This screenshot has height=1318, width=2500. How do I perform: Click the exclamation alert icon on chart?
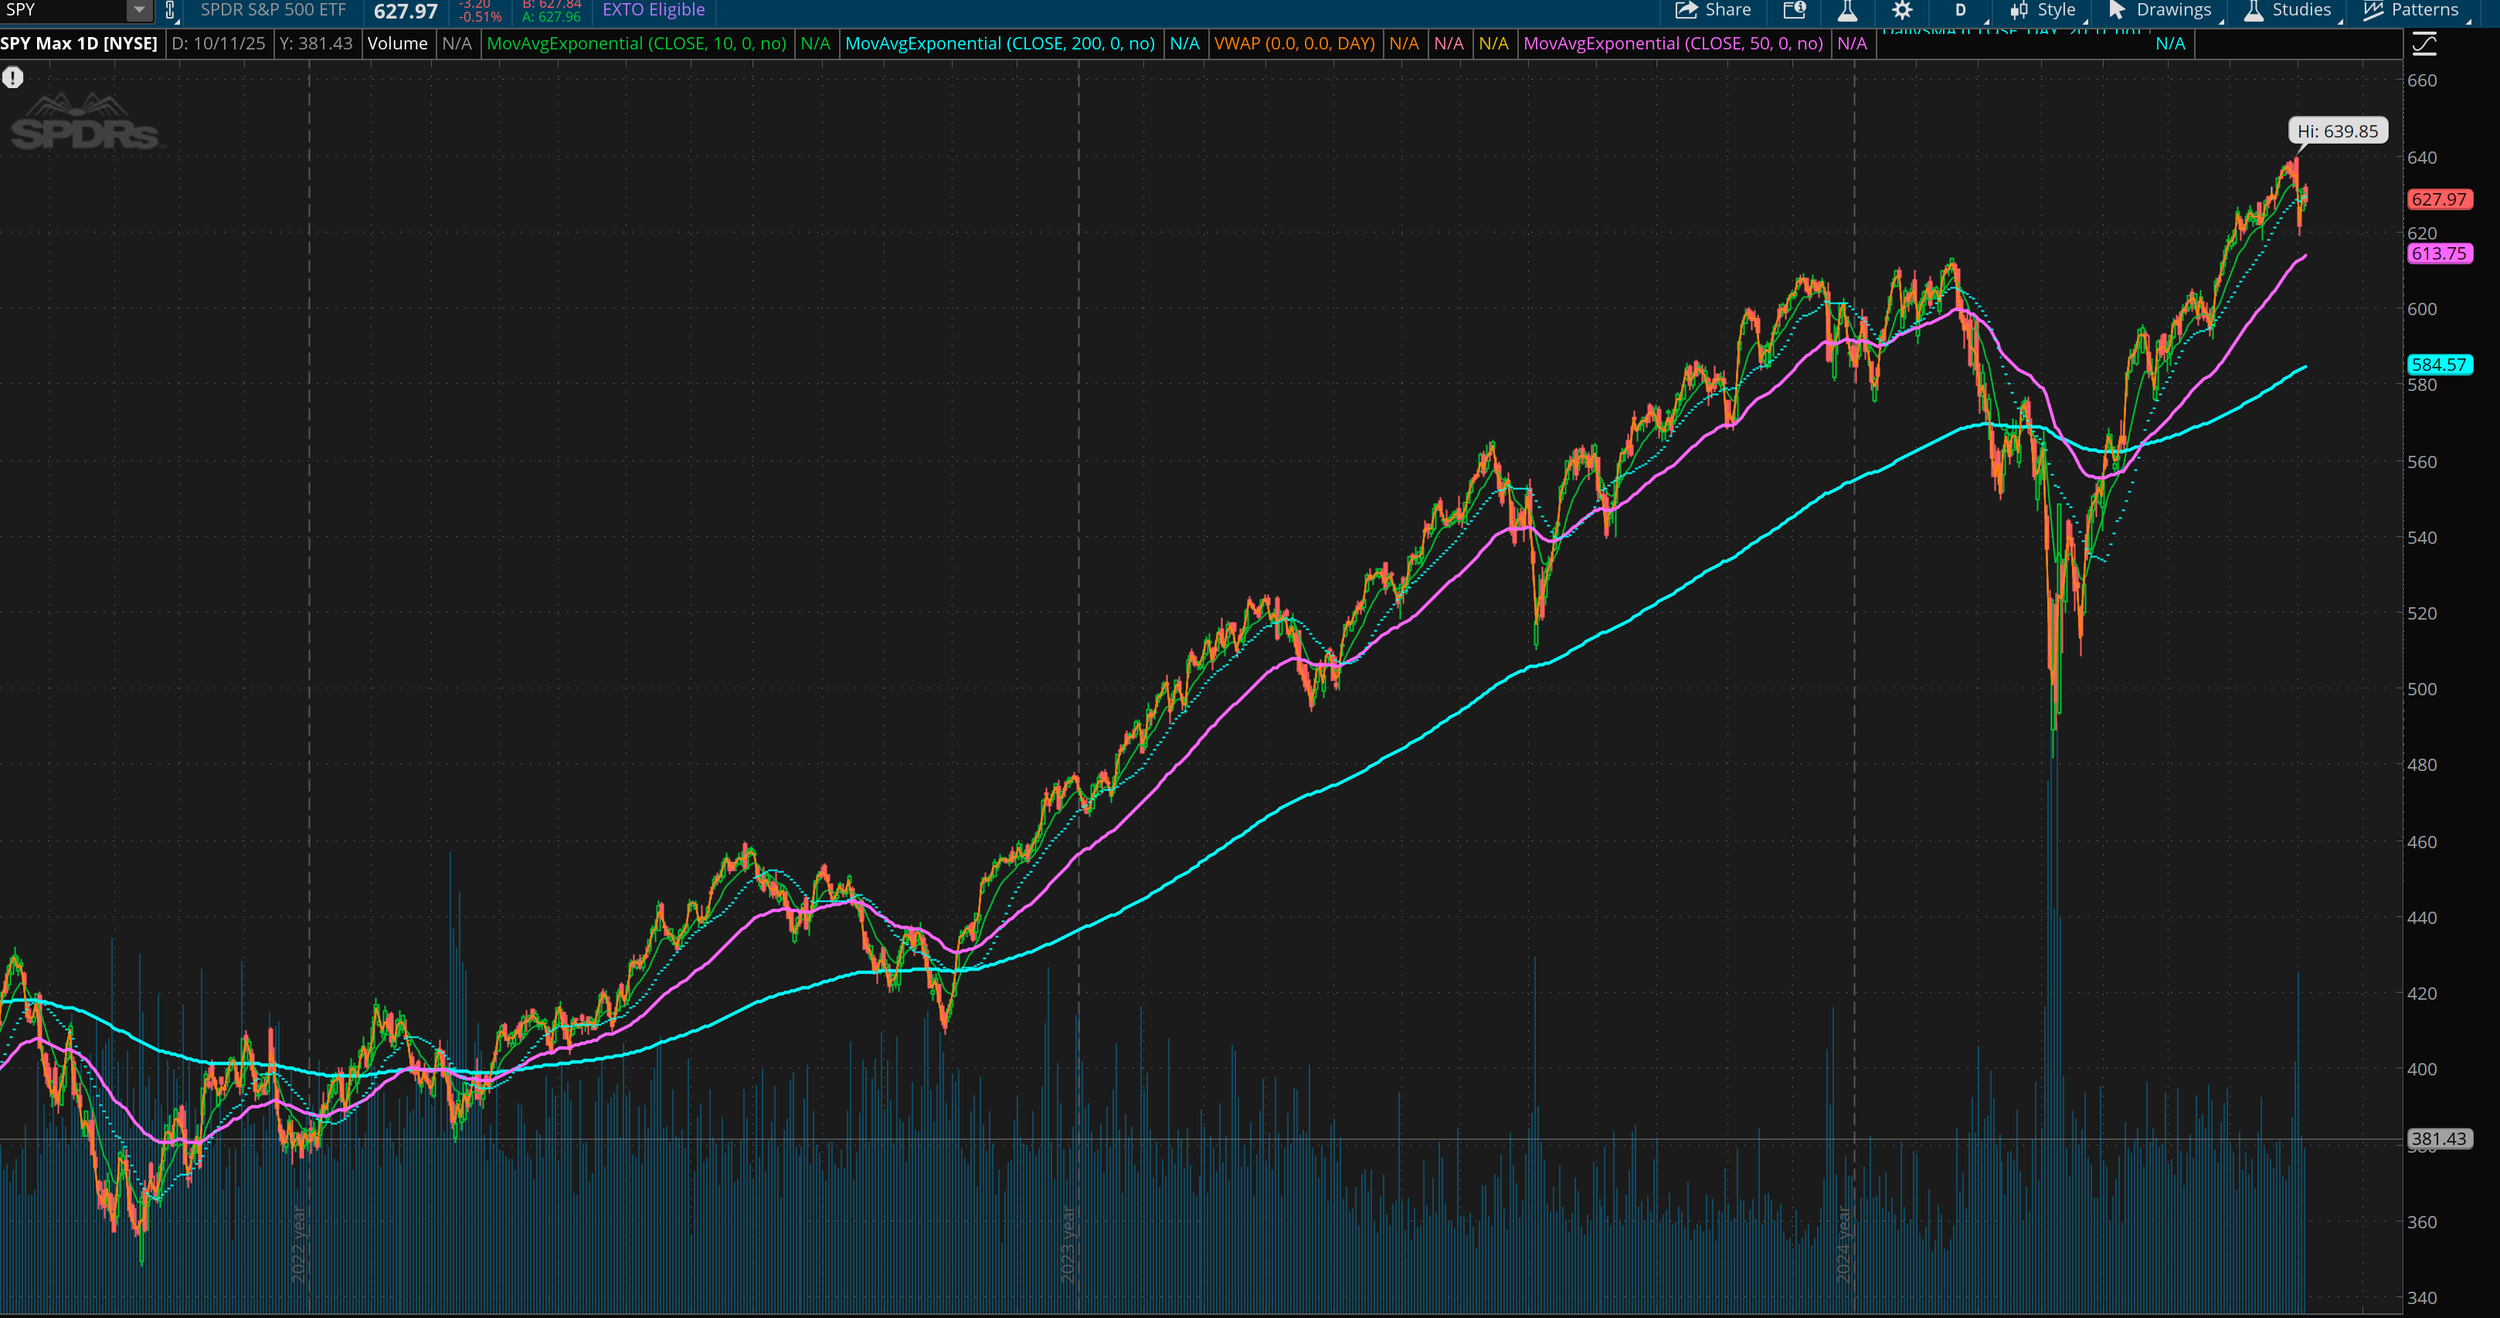pos(13,78)
